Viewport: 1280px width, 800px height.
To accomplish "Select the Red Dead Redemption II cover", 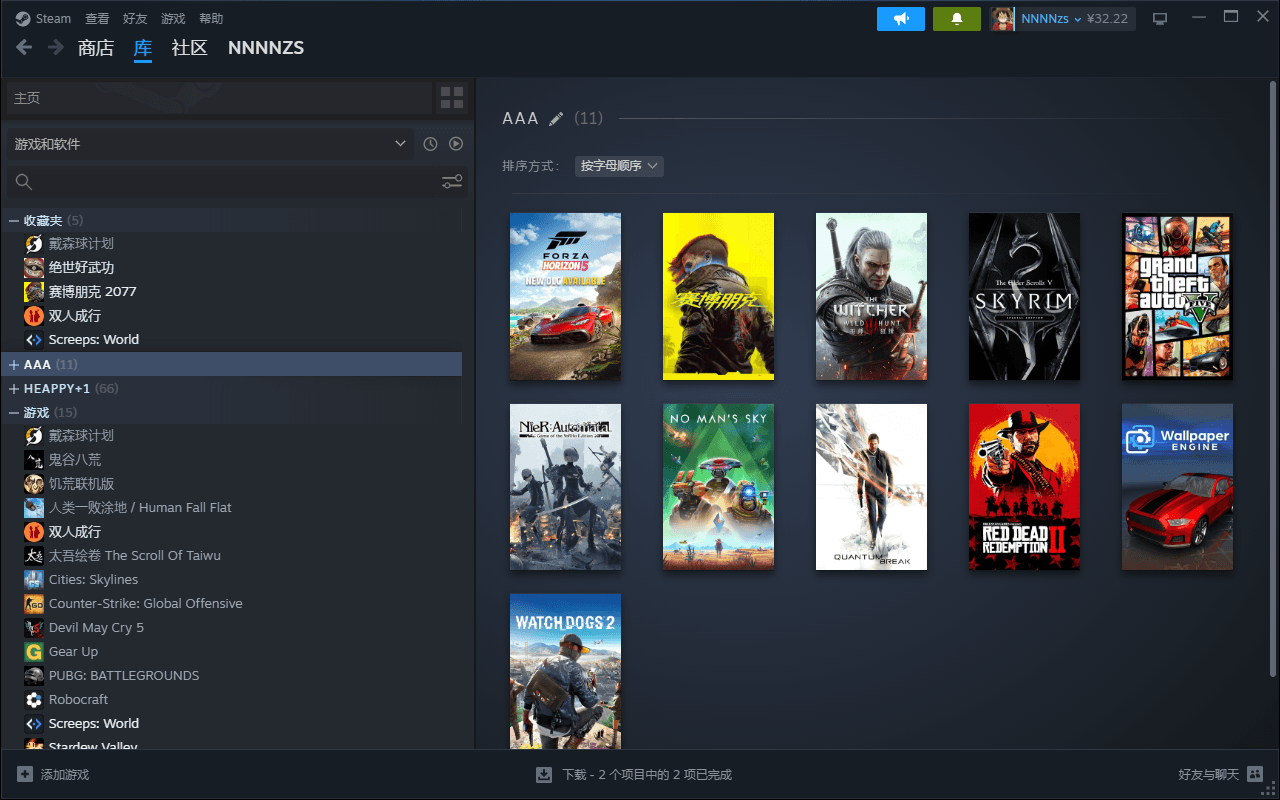I will pos(1024,487).
